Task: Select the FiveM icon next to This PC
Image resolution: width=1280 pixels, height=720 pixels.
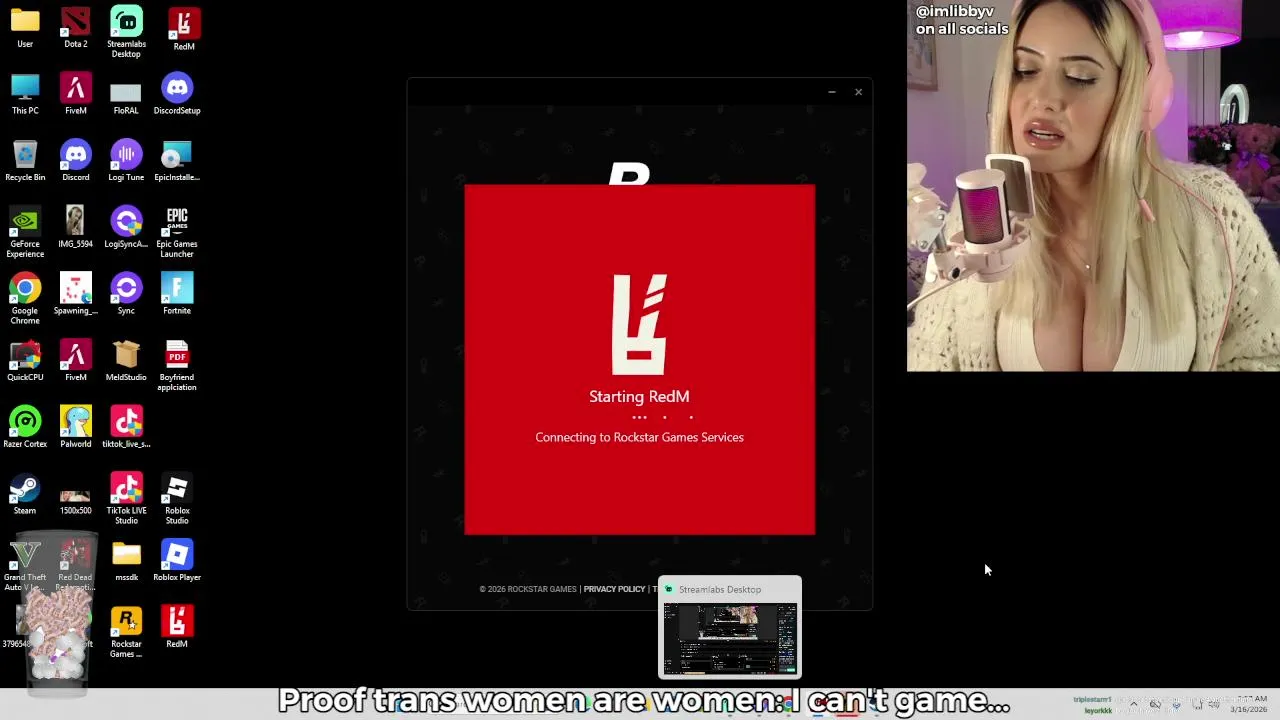Action: [75, 94]
